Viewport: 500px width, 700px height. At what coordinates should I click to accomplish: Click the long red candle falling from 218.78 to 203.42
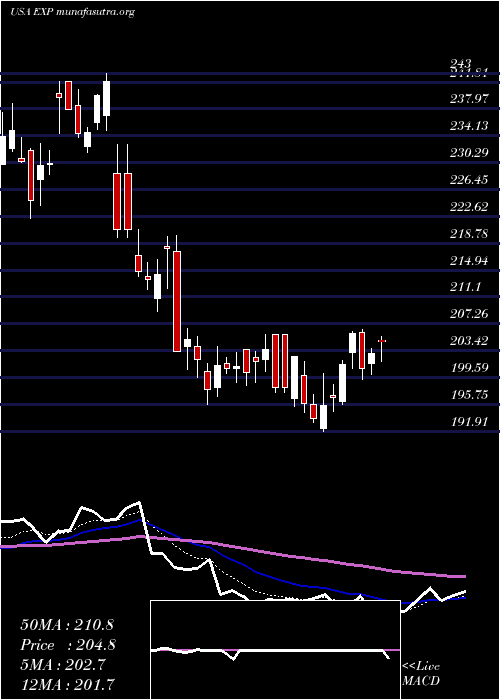click(177, 301)
